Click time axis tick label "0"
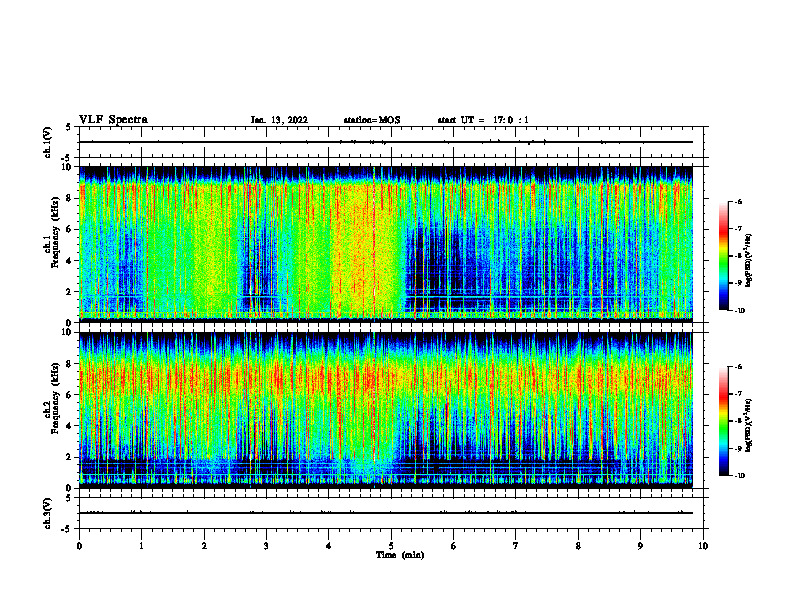Viewport: 792px width, 612px height. coord(79,546)
